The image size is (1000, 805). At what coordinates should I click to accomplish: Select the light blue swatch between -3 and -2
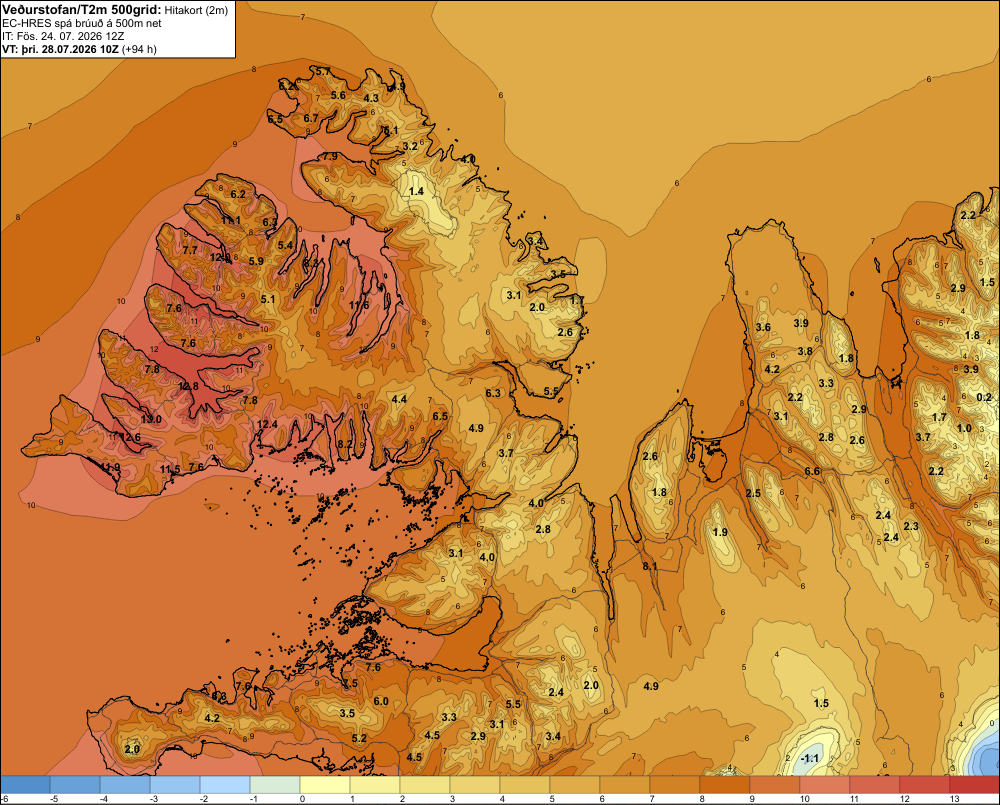(x=175, y=785)
